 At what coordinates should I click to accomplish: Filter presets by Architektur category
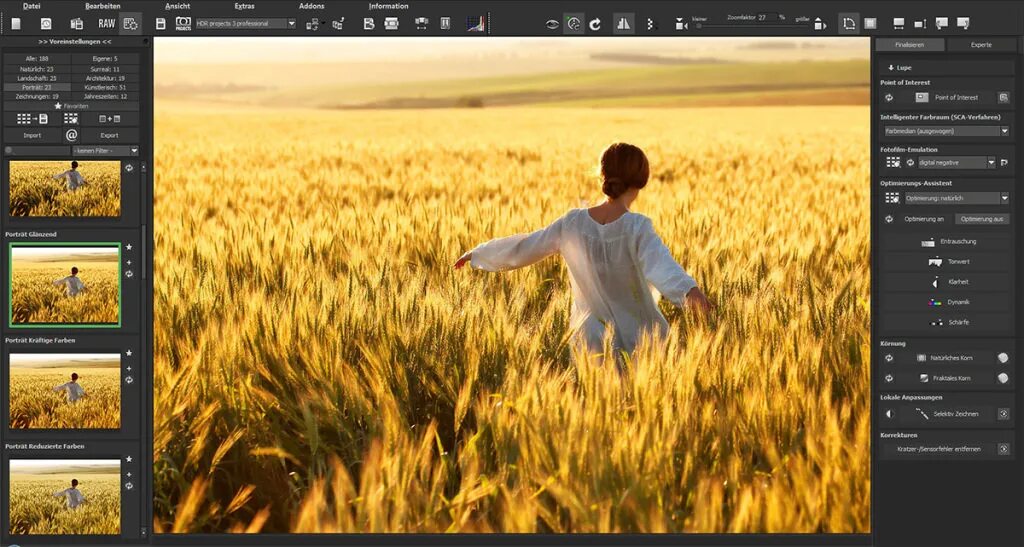[105, 78]
